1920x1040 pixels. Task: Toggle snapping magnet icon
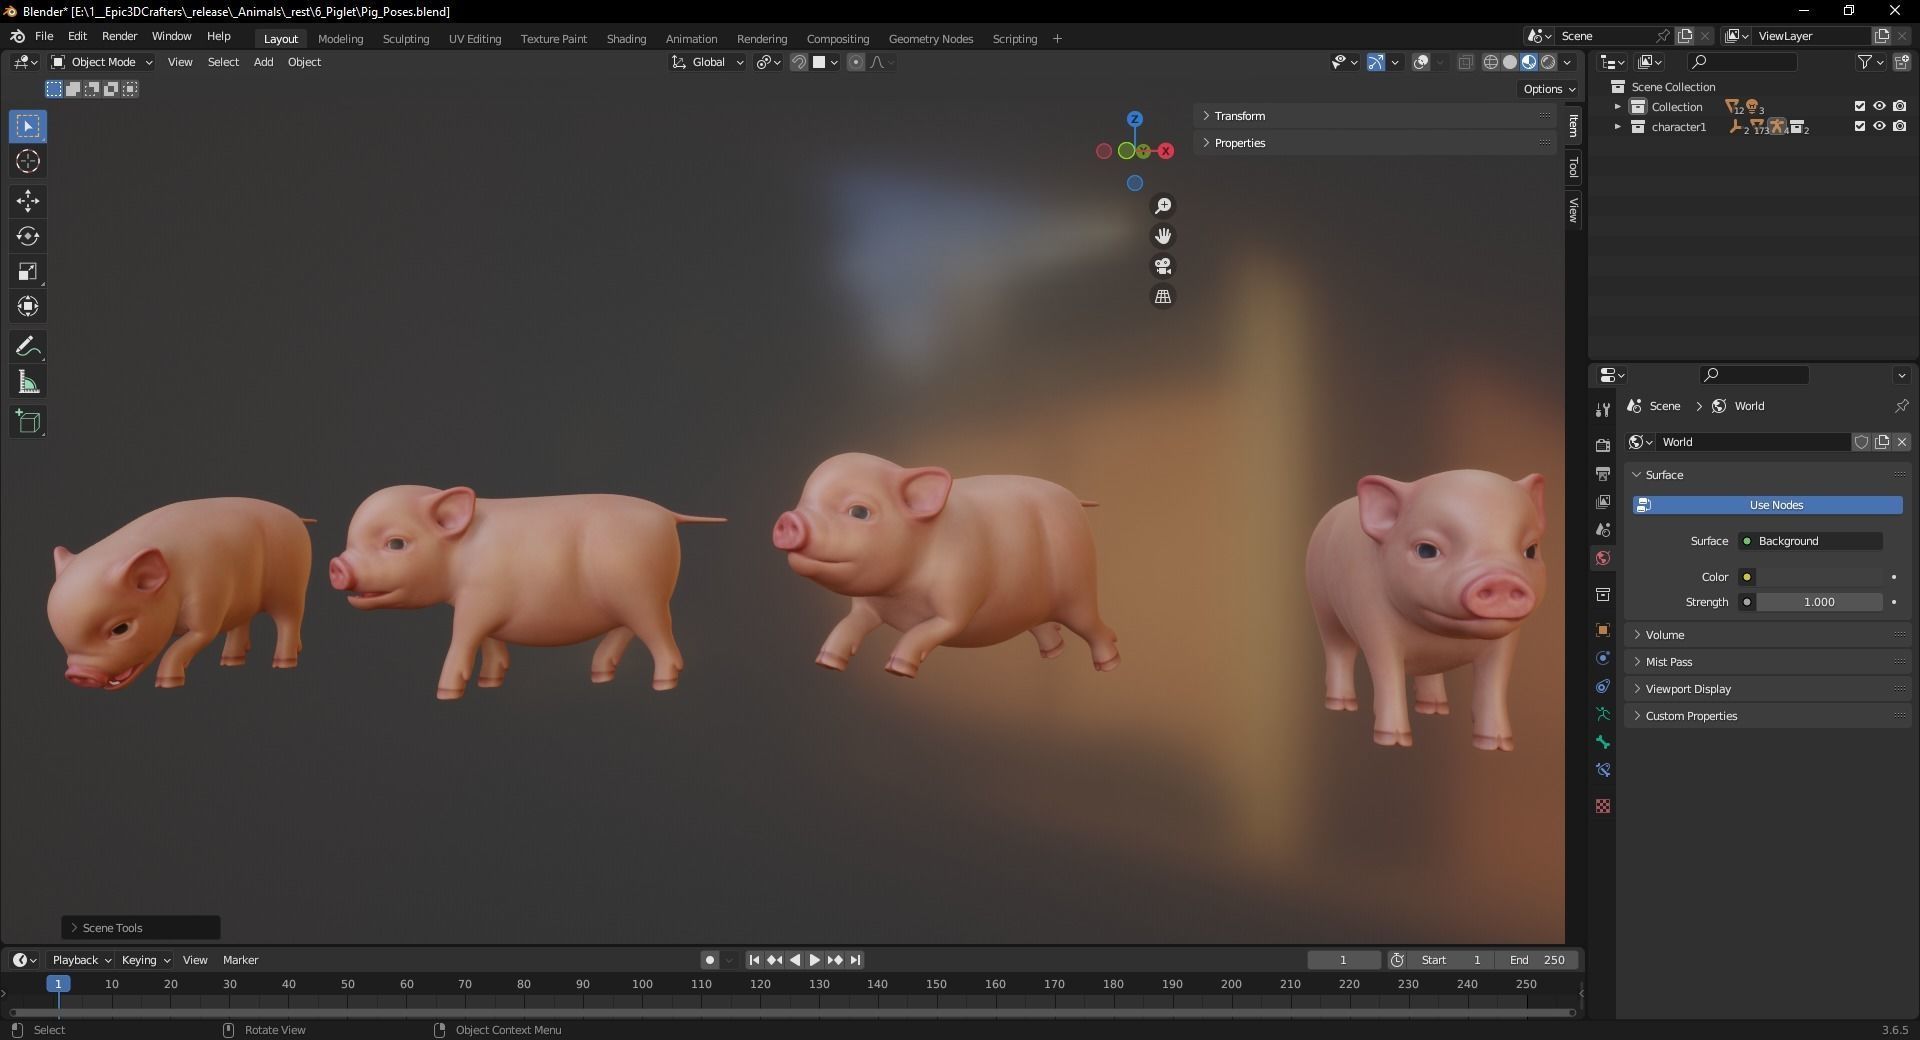[x=798, y=62]
